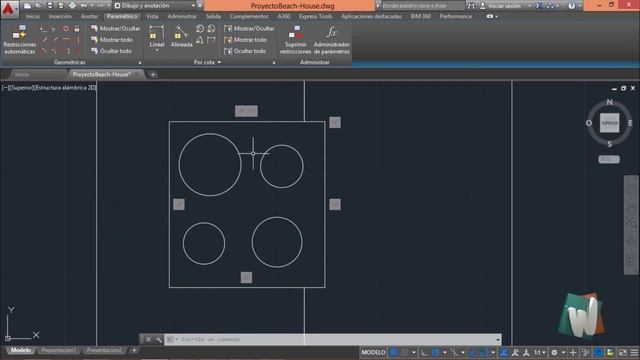The height and width of the screenshot is (360, 640).
Task: Click geometric Mostrar/Ocultar button
Action: (x=116, y=29)
